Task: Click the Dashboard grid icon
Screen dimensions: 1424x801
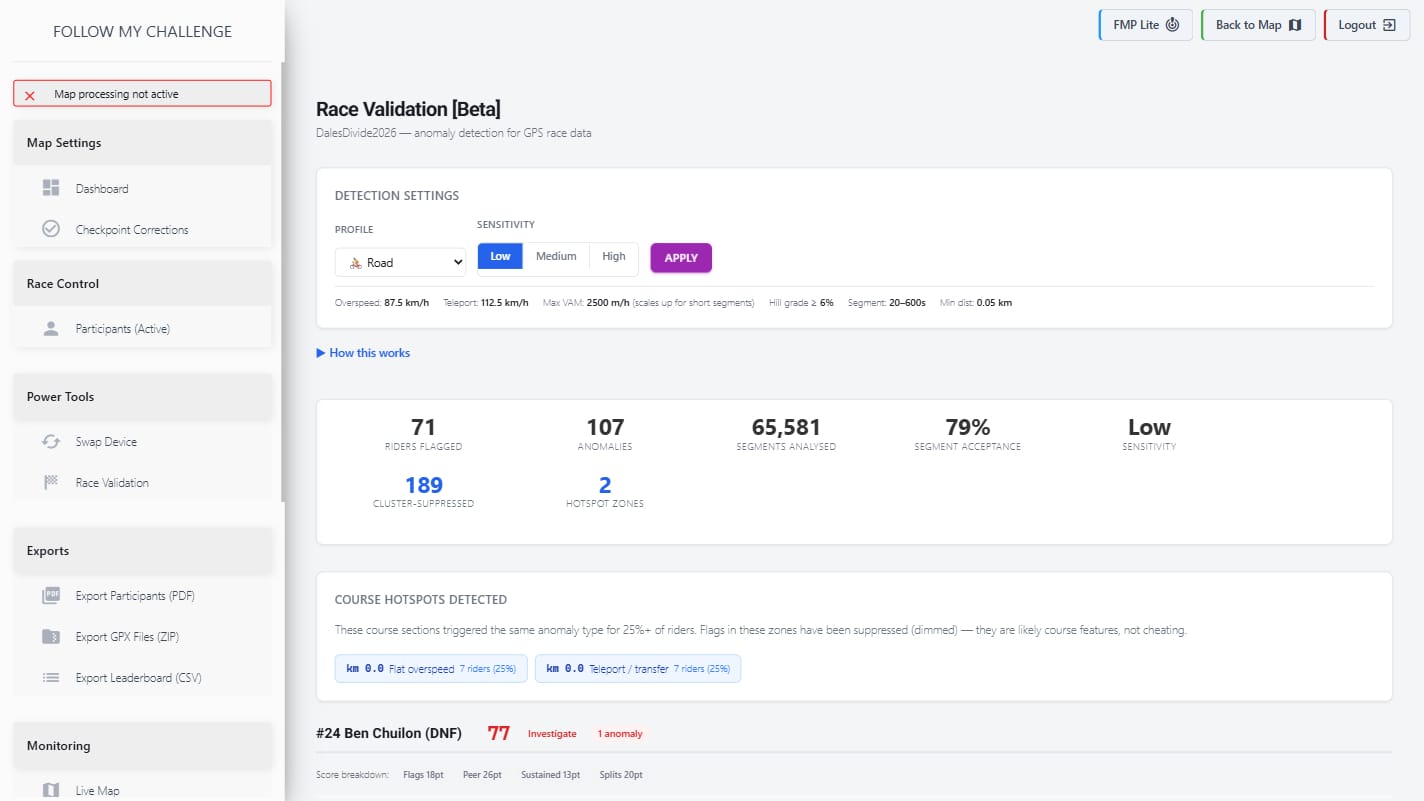Action: pyautogui.click(x=51, y=188)
